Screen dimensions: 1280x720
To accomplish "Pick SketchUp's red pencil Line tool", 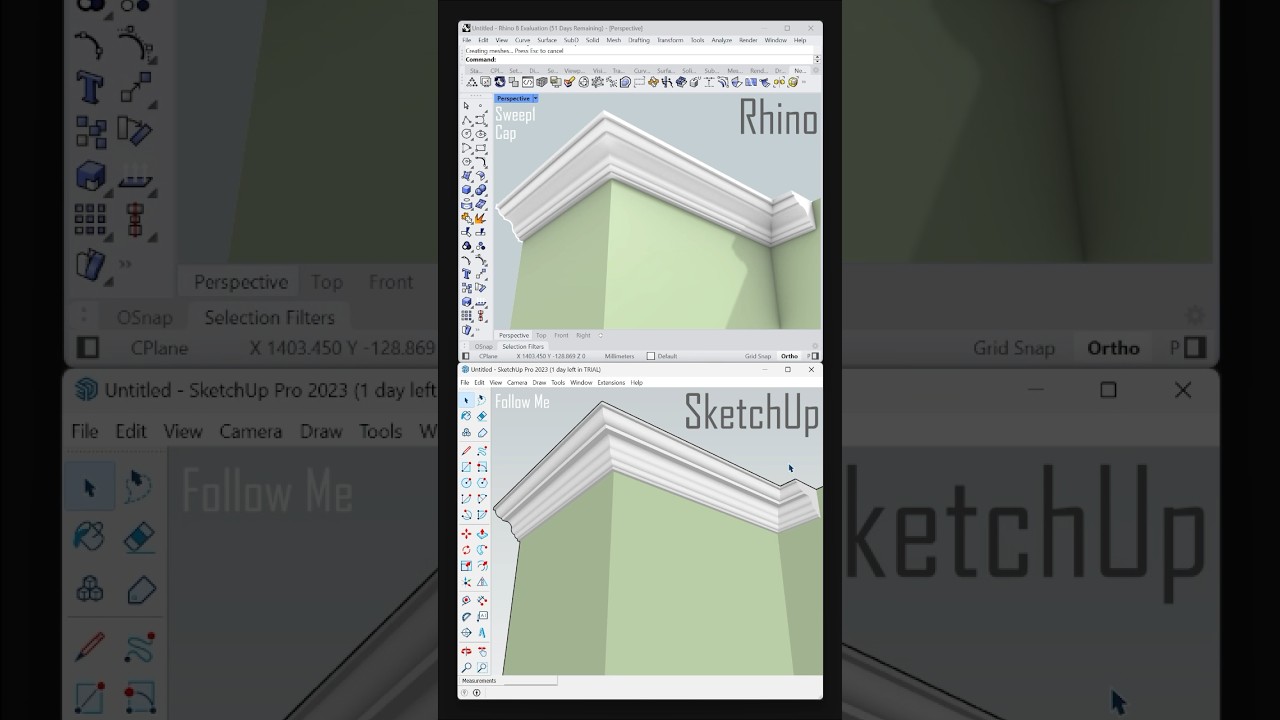I will [x=466, y=450].
